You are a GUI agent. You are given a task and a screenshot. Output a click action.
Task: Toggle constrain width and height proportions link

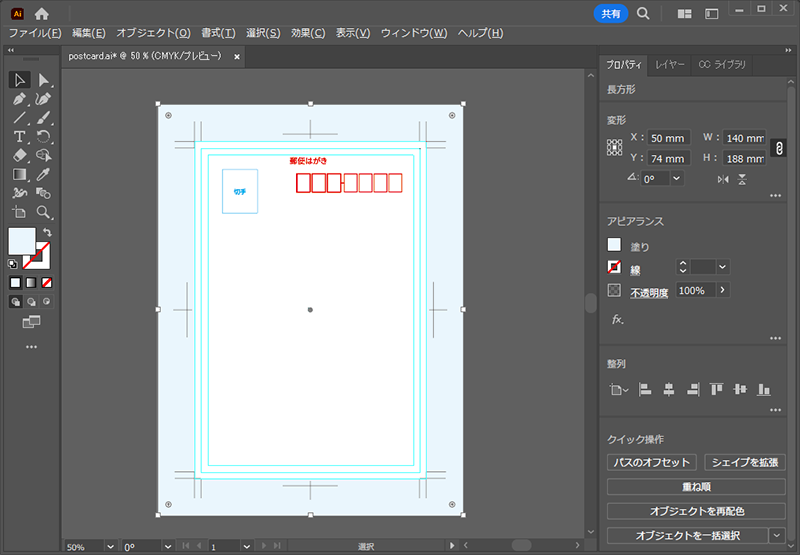click(x=779, y=148)
